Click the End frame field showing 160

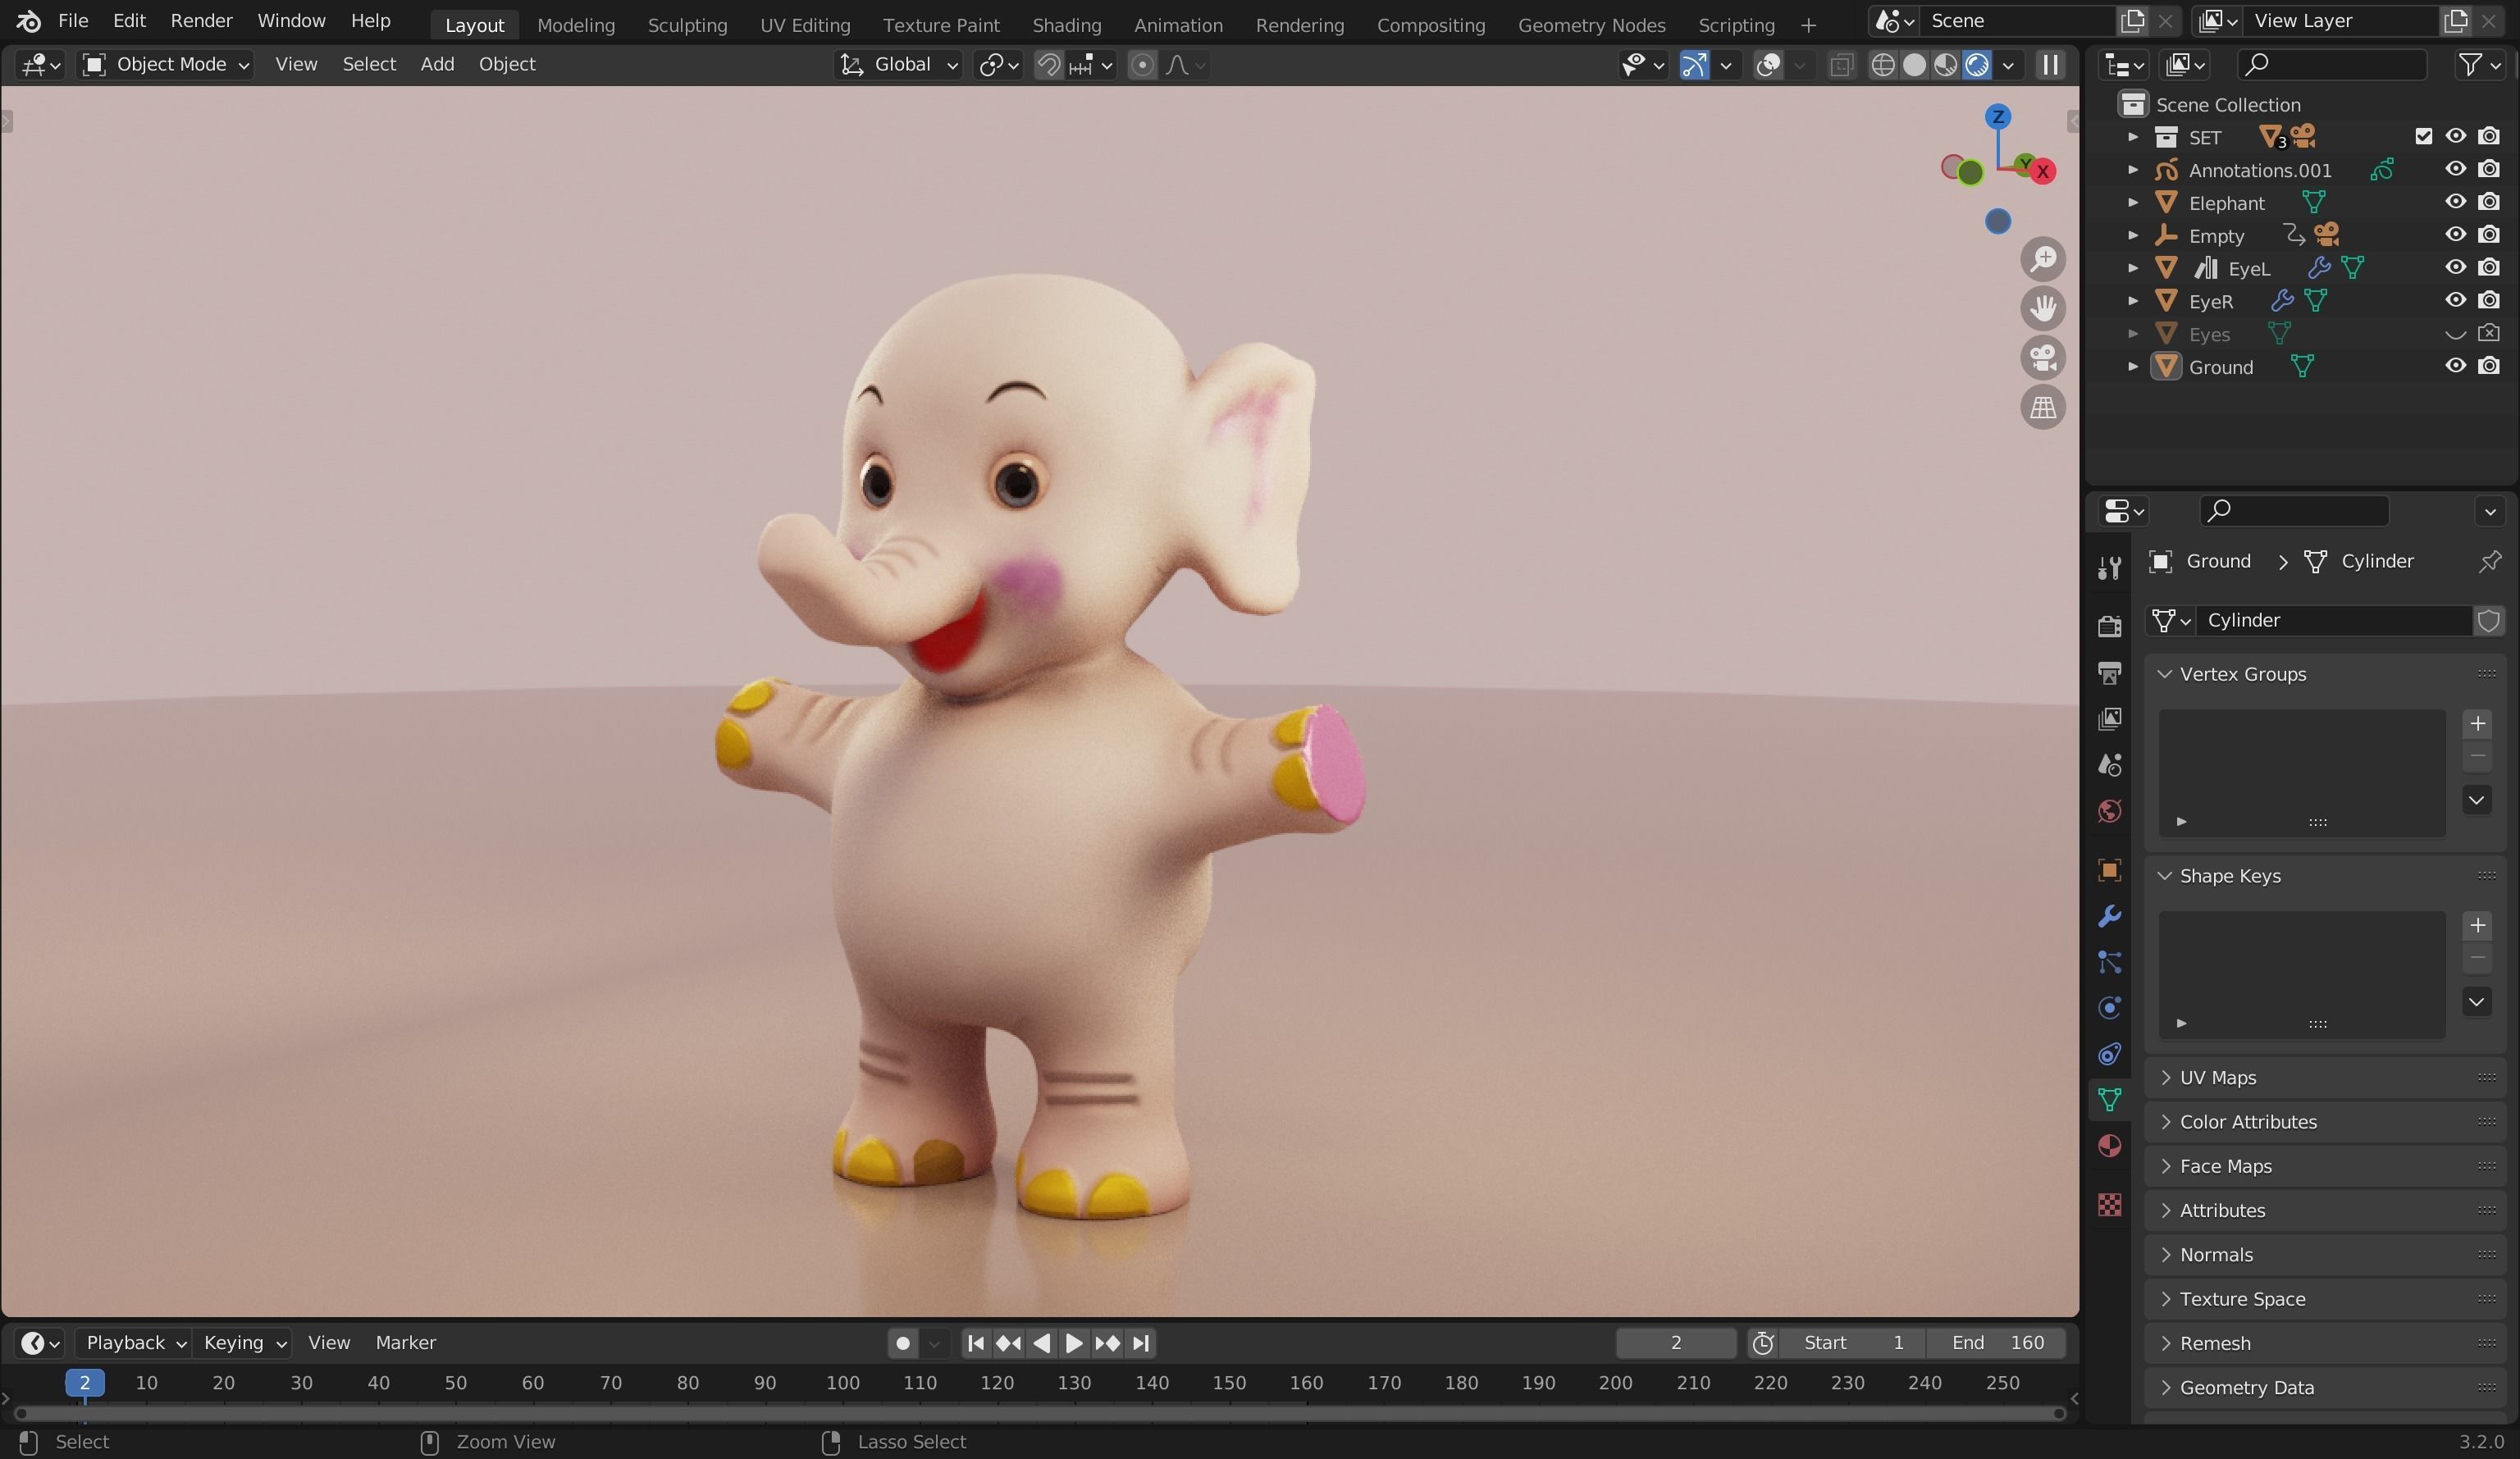pyautogui.click(x=1996, y=1343)
